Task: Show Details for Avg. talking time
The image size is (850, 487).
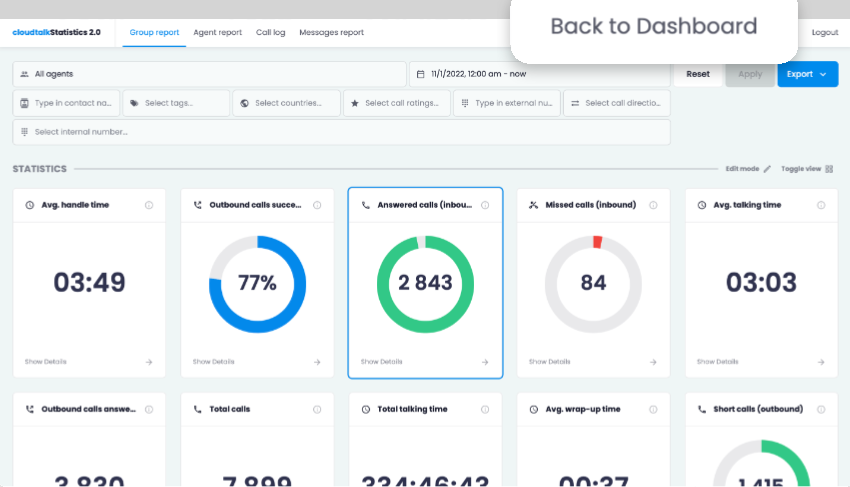Action: pyautogui.click(x=718, y=362)
